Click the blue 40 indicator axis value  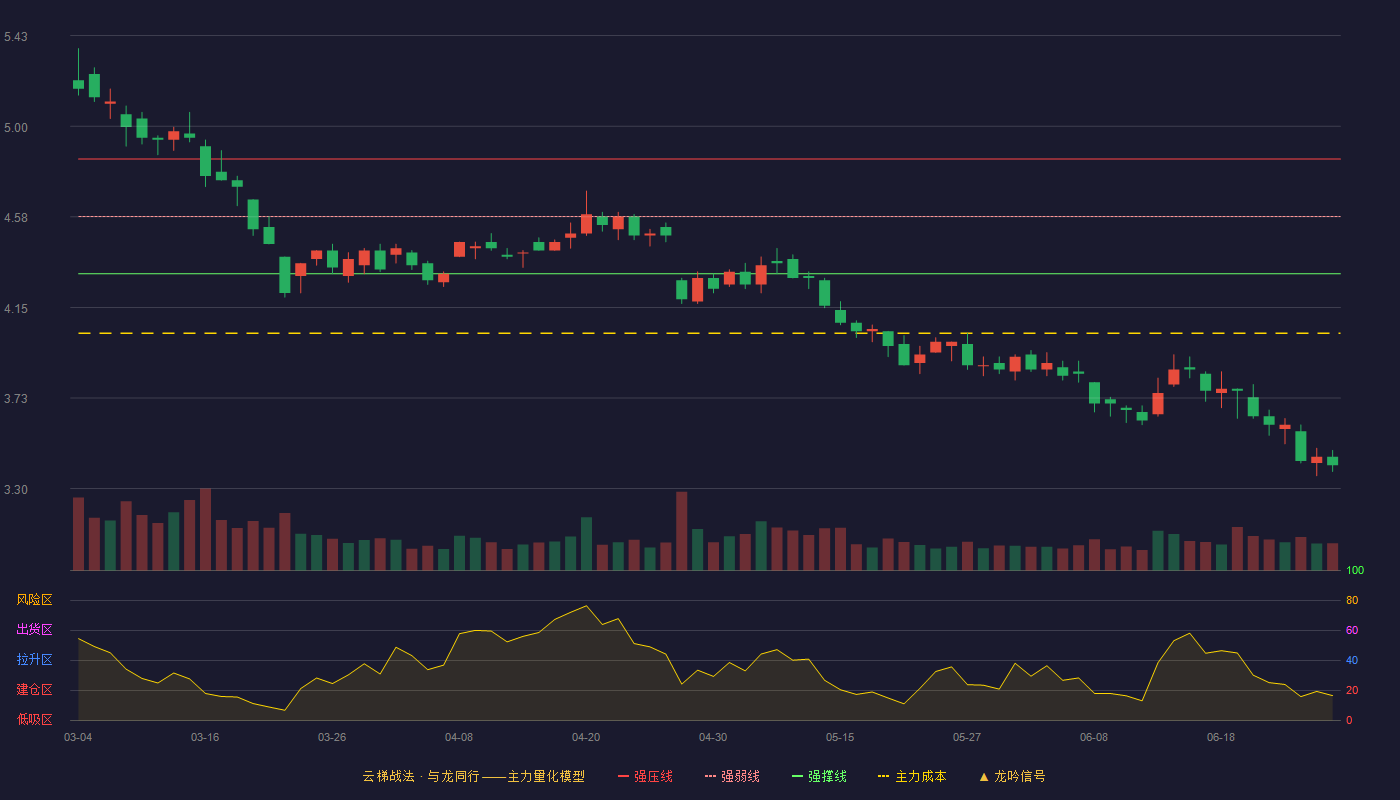tap(1352, 661)
